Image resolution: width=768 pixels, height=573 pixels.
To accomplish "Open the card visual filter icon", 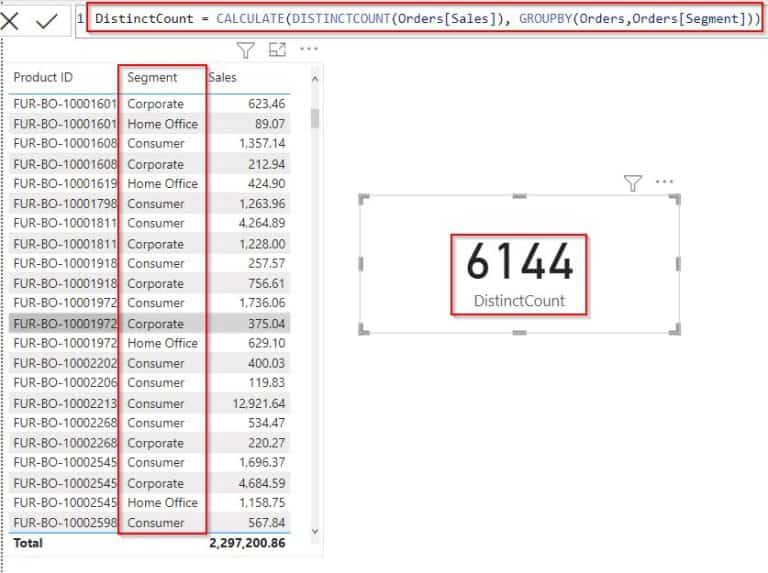I will point(633,183).
